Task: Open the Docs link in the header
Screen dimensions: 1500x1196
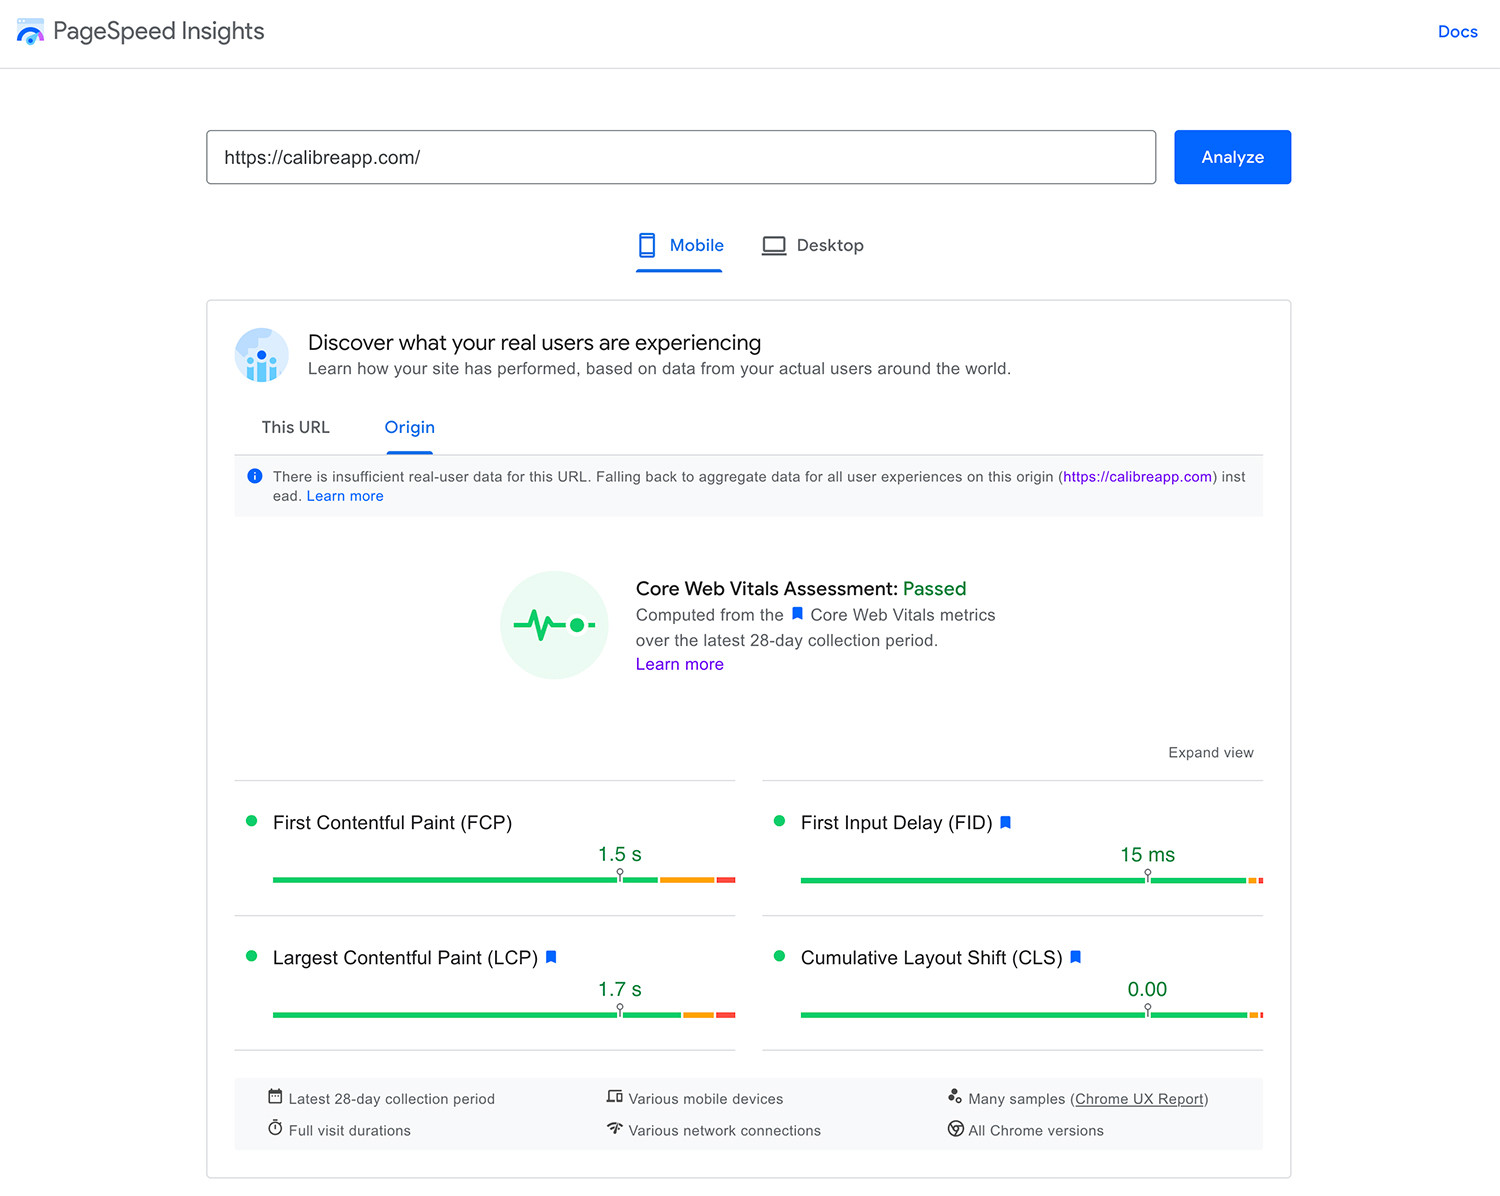Action: (1457, 31)
